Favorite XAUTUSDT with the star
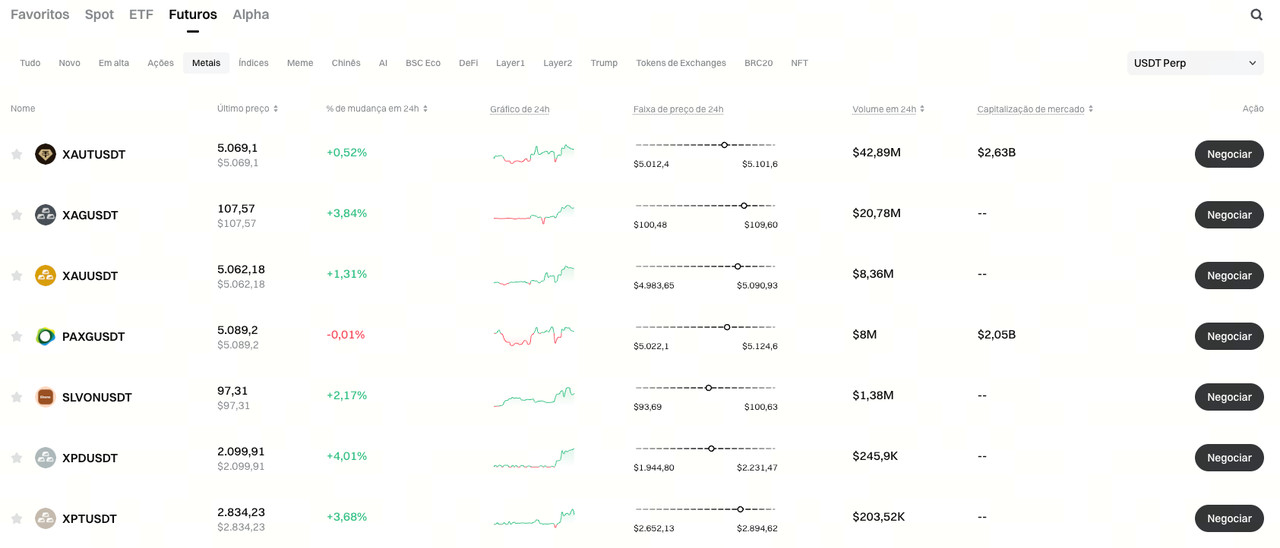The height and width of the screenshot is (548, 1280). pyautogui.click(x=16, y=154)
